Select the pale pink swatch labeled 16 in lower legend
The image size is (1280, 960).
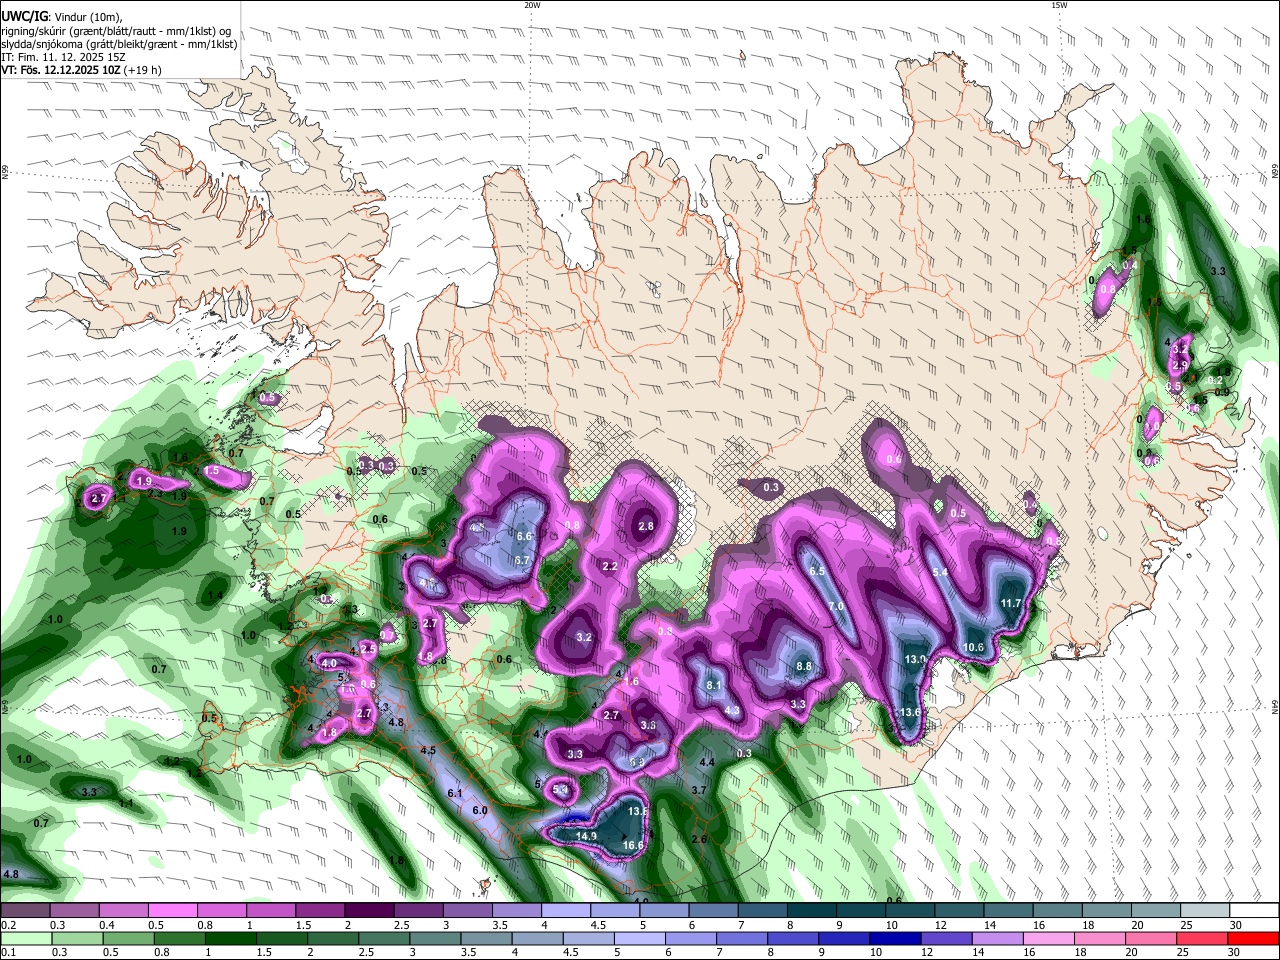[1049, 939]
